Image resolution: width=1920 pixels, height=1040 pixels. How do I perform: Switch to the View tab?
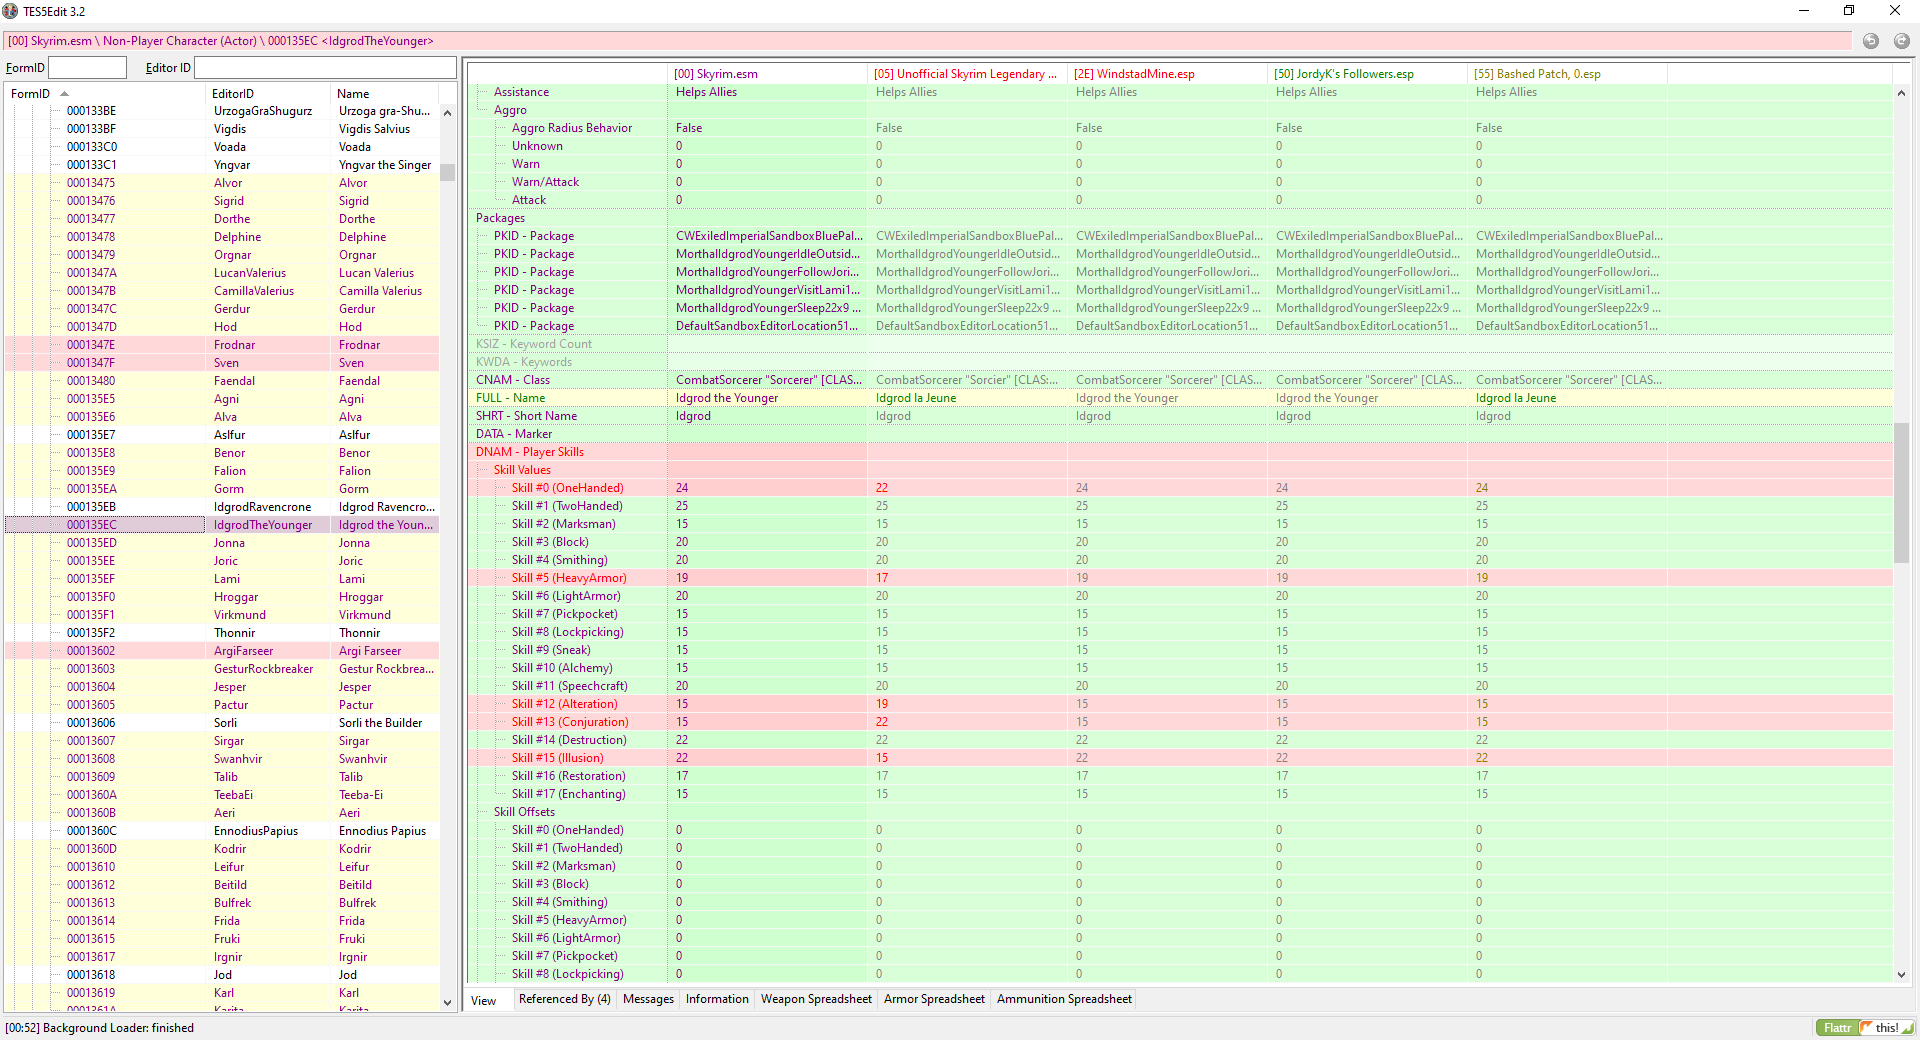tap(484, 1000)
